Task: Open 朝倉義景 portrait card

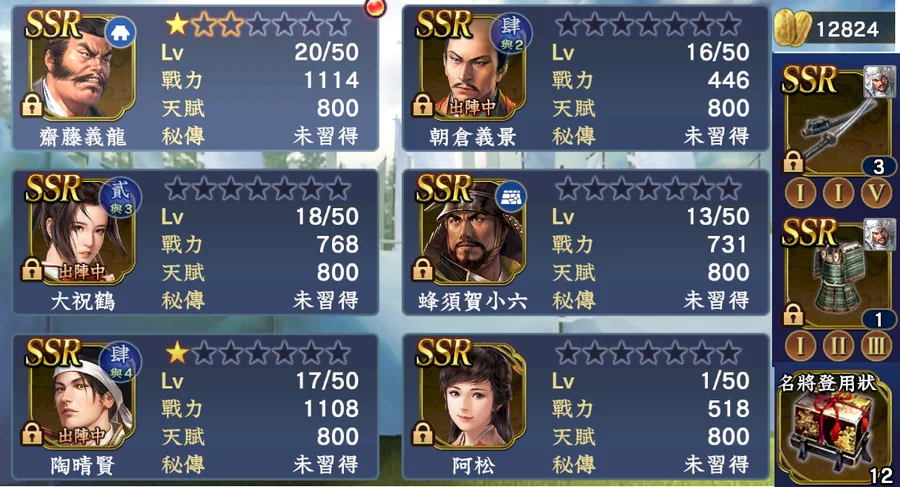Action: click(471, 66)
